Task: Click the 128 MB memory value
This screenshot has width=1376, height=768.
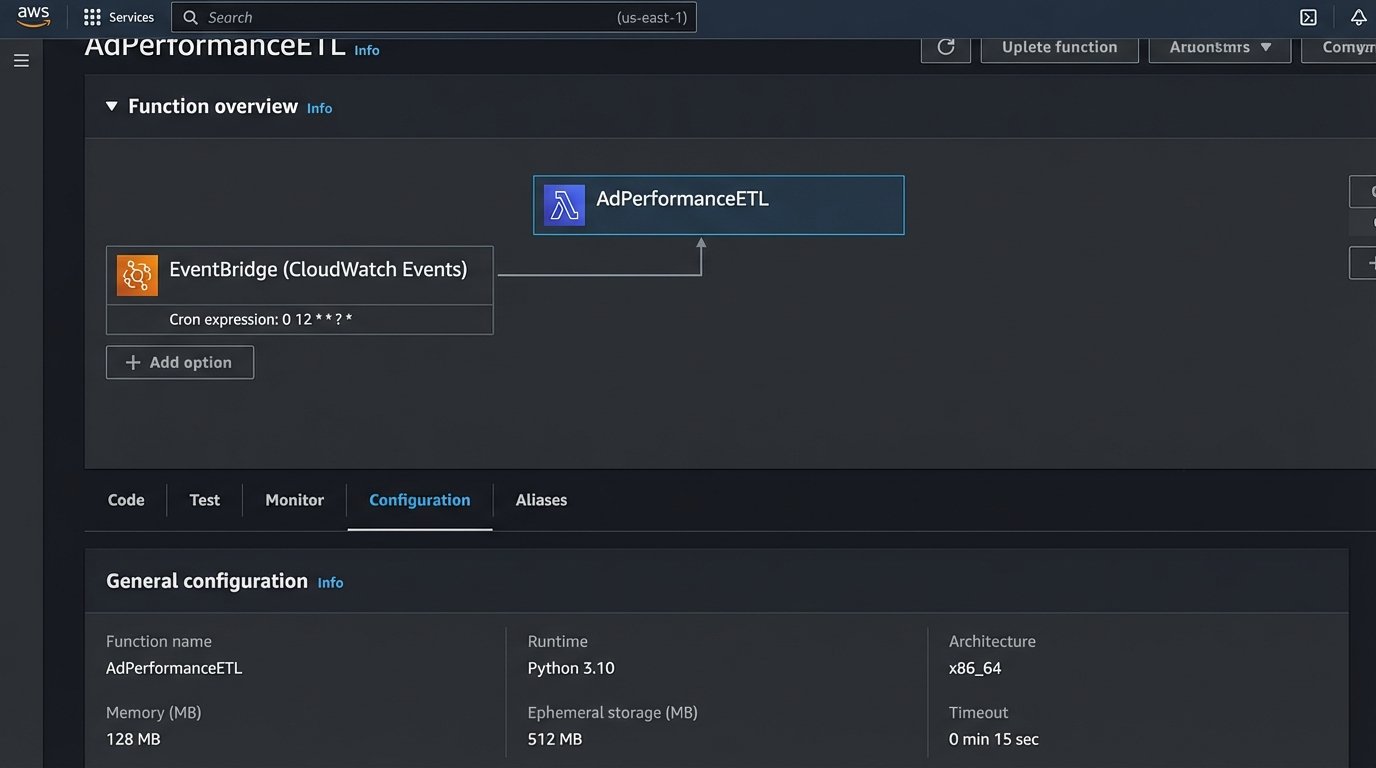Action: pyautogui.click(x=133, y=739)
